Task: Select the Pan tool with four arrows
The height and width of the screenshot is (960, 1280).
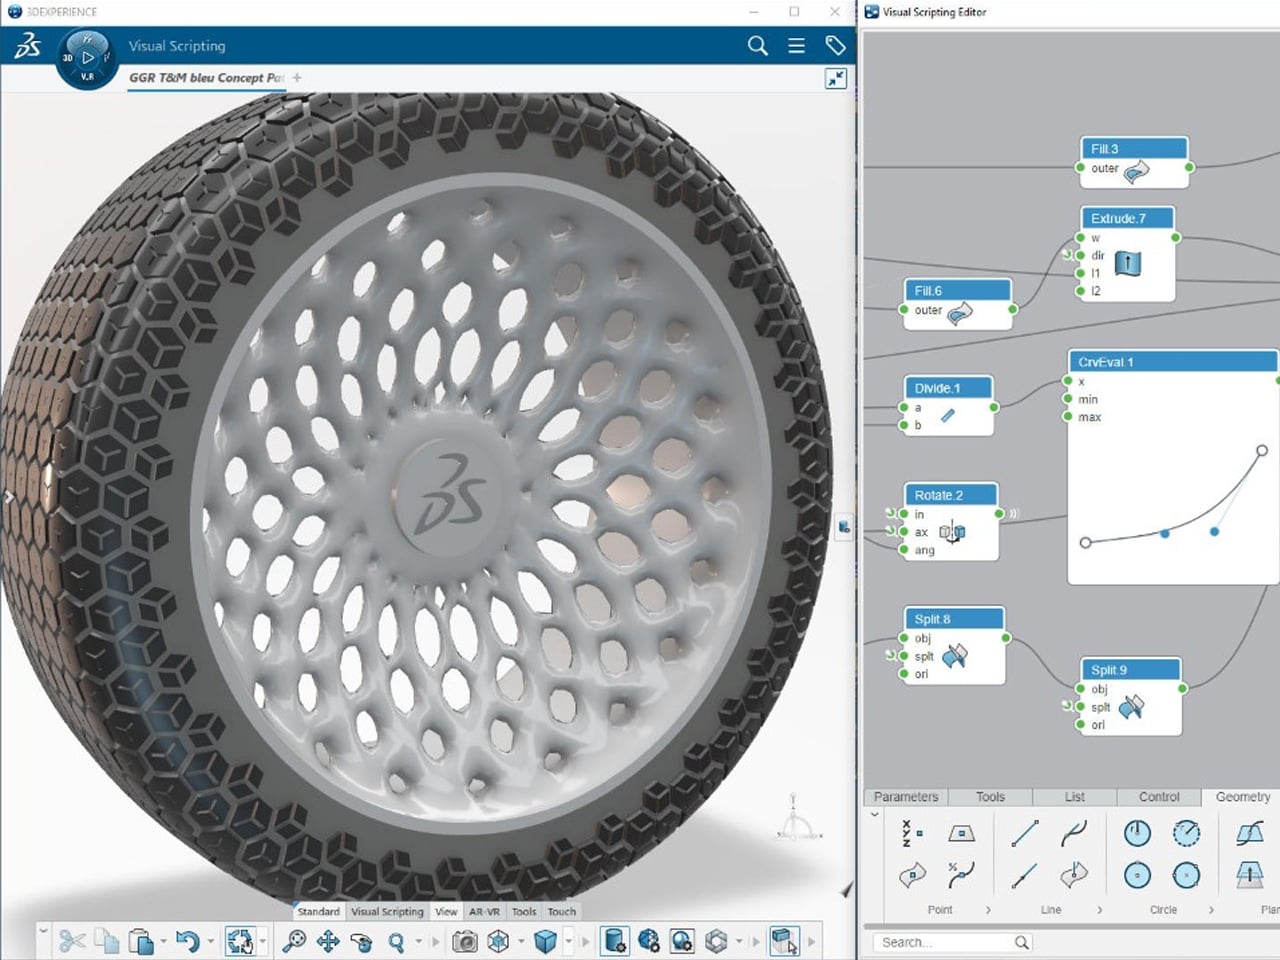Action: [x=327, y=941]
